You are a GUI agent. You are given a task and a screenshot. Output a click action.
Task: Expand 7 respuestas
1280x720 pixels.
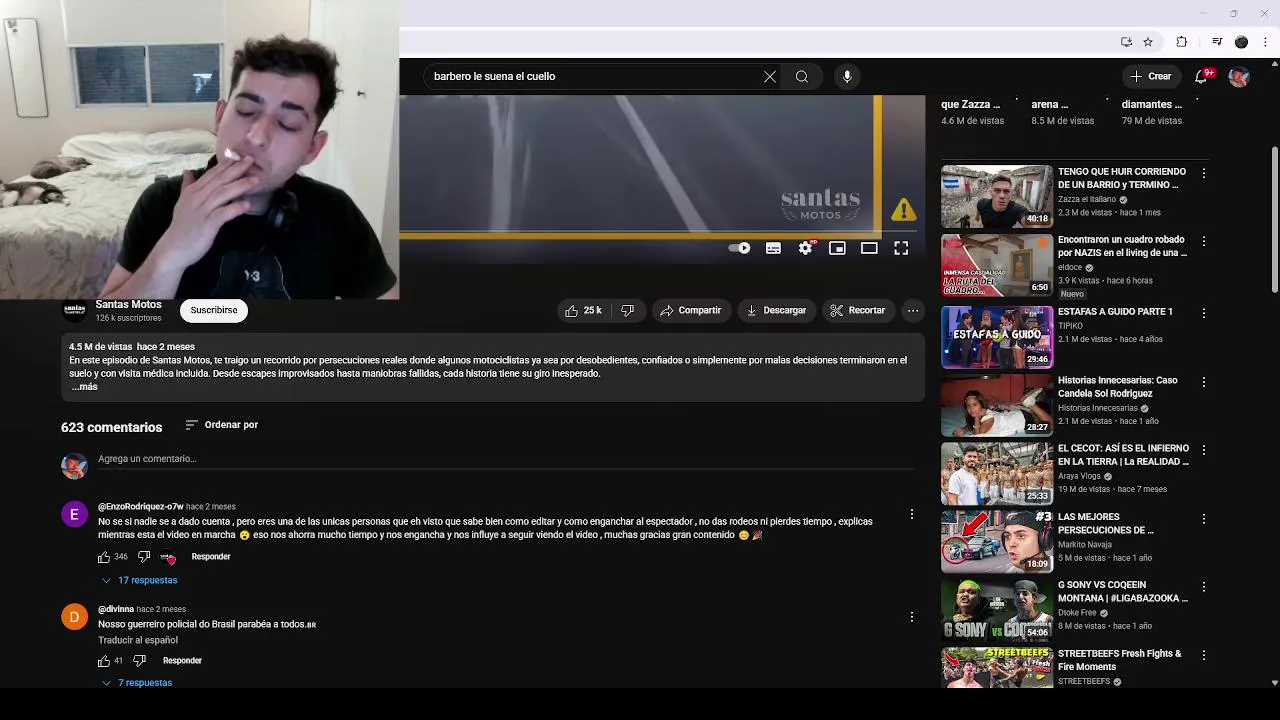[x=137, y=683]
